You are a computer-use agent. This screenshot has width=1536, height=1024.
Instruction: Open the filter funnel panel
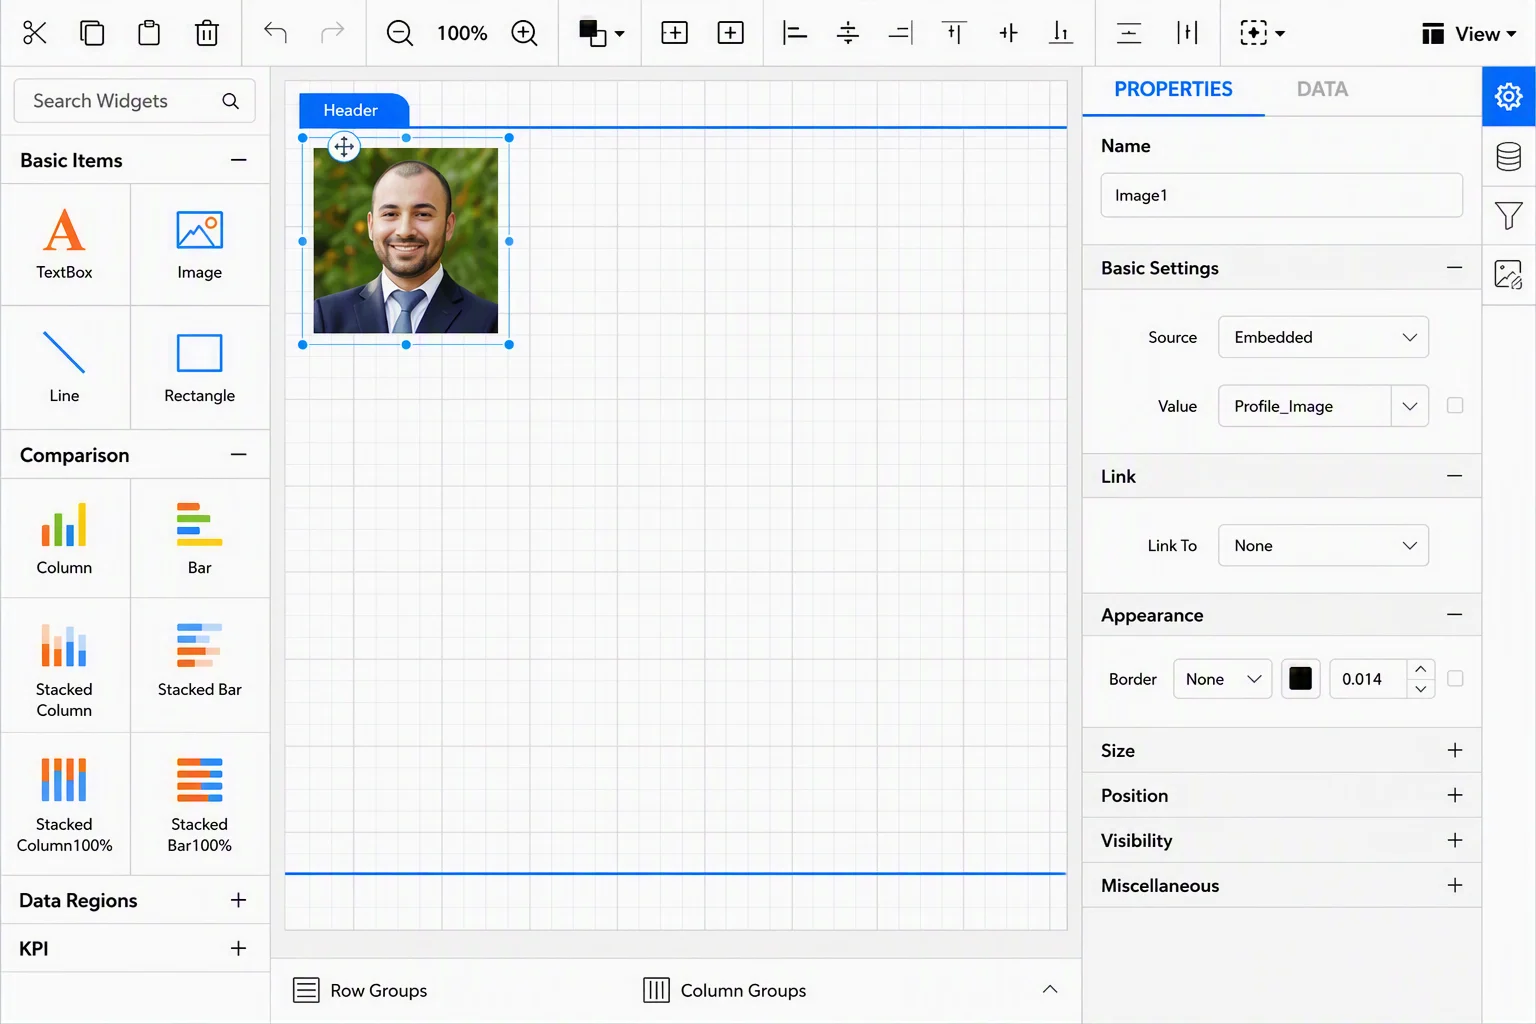[1508, 215]
